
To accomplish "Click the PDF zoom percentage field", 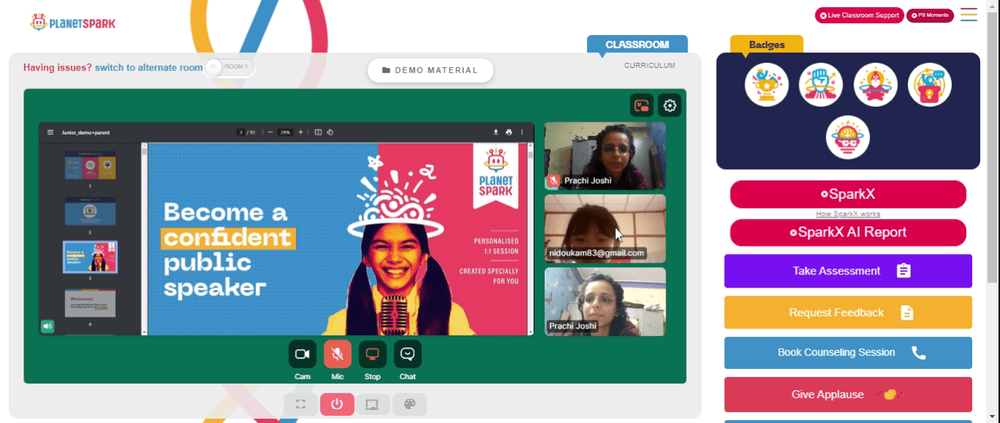I will click(285, 133).
